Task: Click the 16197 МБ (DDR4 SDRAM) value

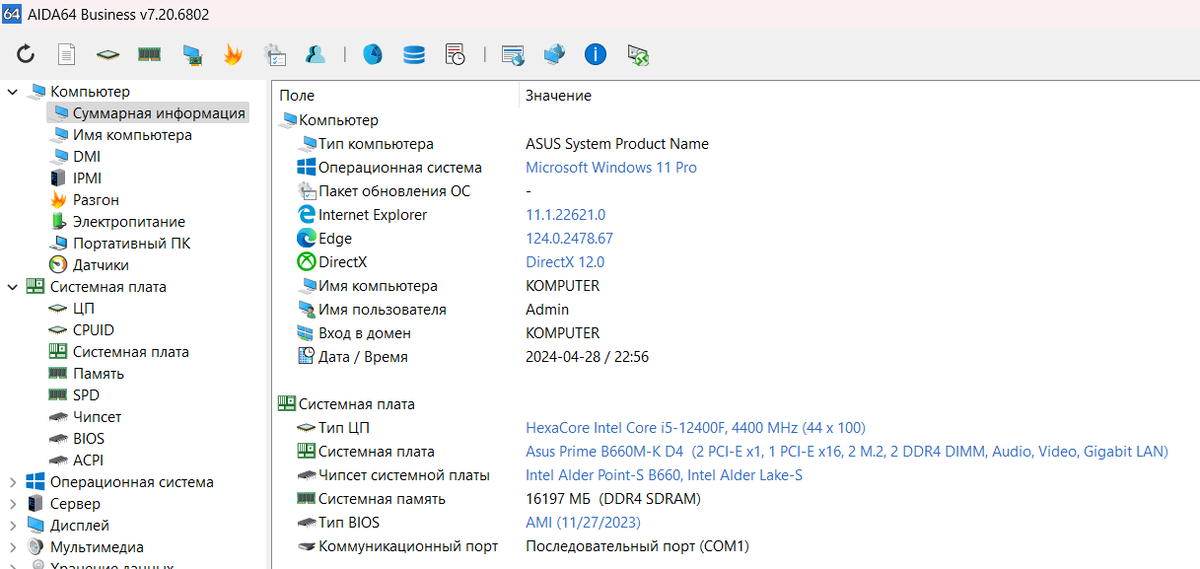Action: (x=613, y=499)
